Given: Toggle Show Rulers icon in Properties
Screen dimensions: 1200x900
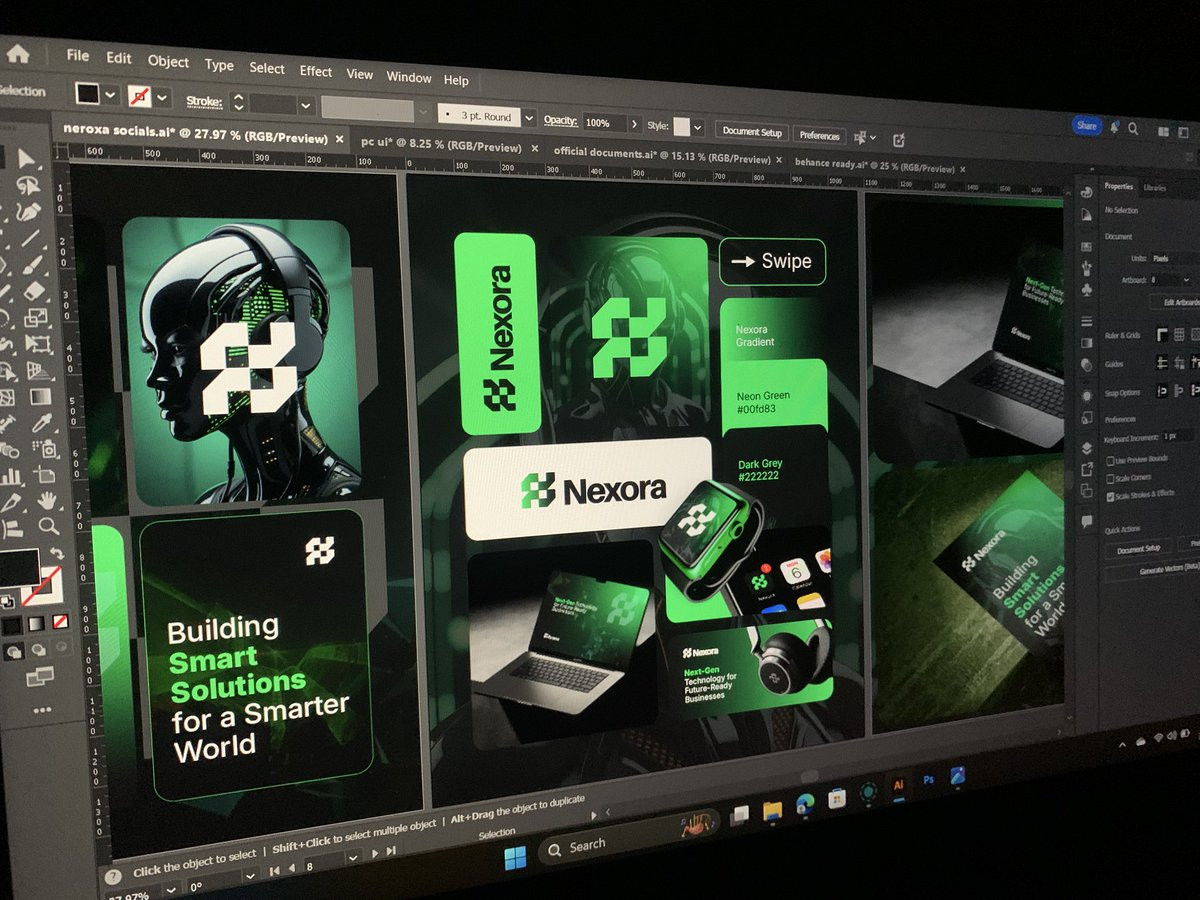Looking at the screenshot, I should pos(1163,335).
